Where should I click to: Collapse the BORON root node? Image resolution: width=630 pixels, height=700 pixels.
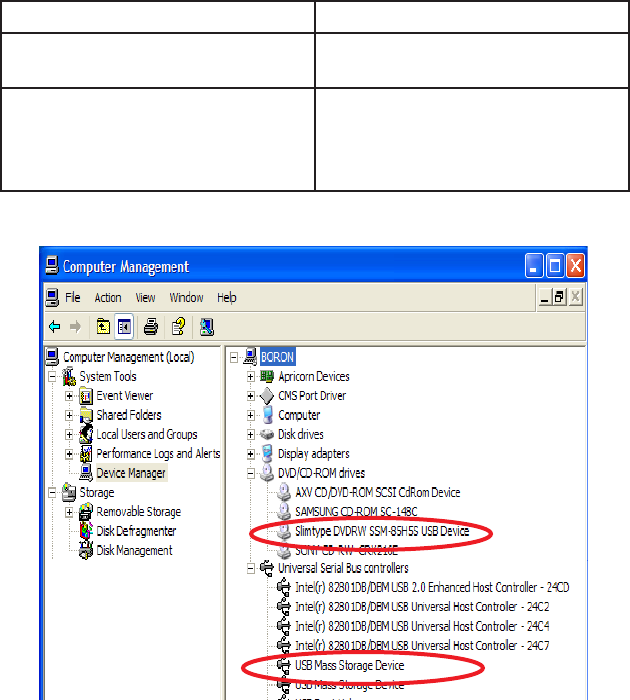(234, 357)
